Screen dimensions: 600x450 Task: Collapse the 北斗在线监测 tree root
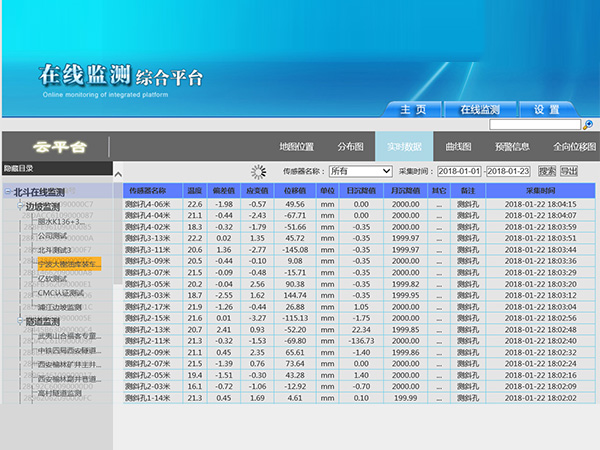[x=9, y=192]
